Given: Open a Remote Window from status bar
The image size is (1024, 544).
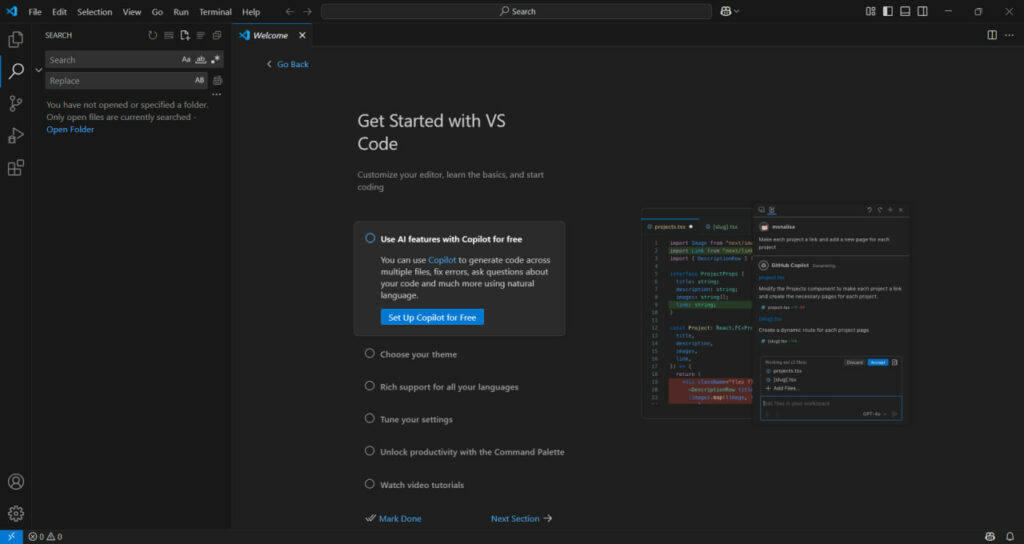Looking at the screenshot, I should tap(11, 537).
